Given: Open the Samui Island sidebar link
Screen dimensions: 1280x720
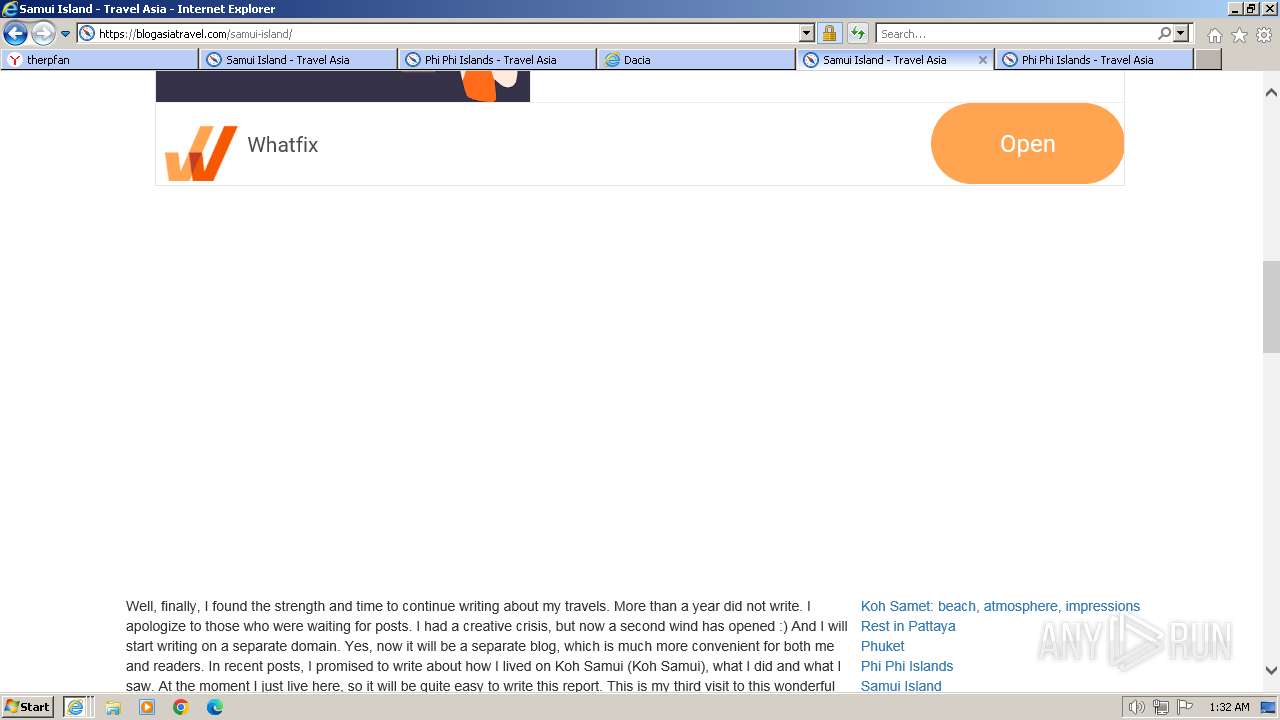Looking at the screenshot, I should point(901,686).
